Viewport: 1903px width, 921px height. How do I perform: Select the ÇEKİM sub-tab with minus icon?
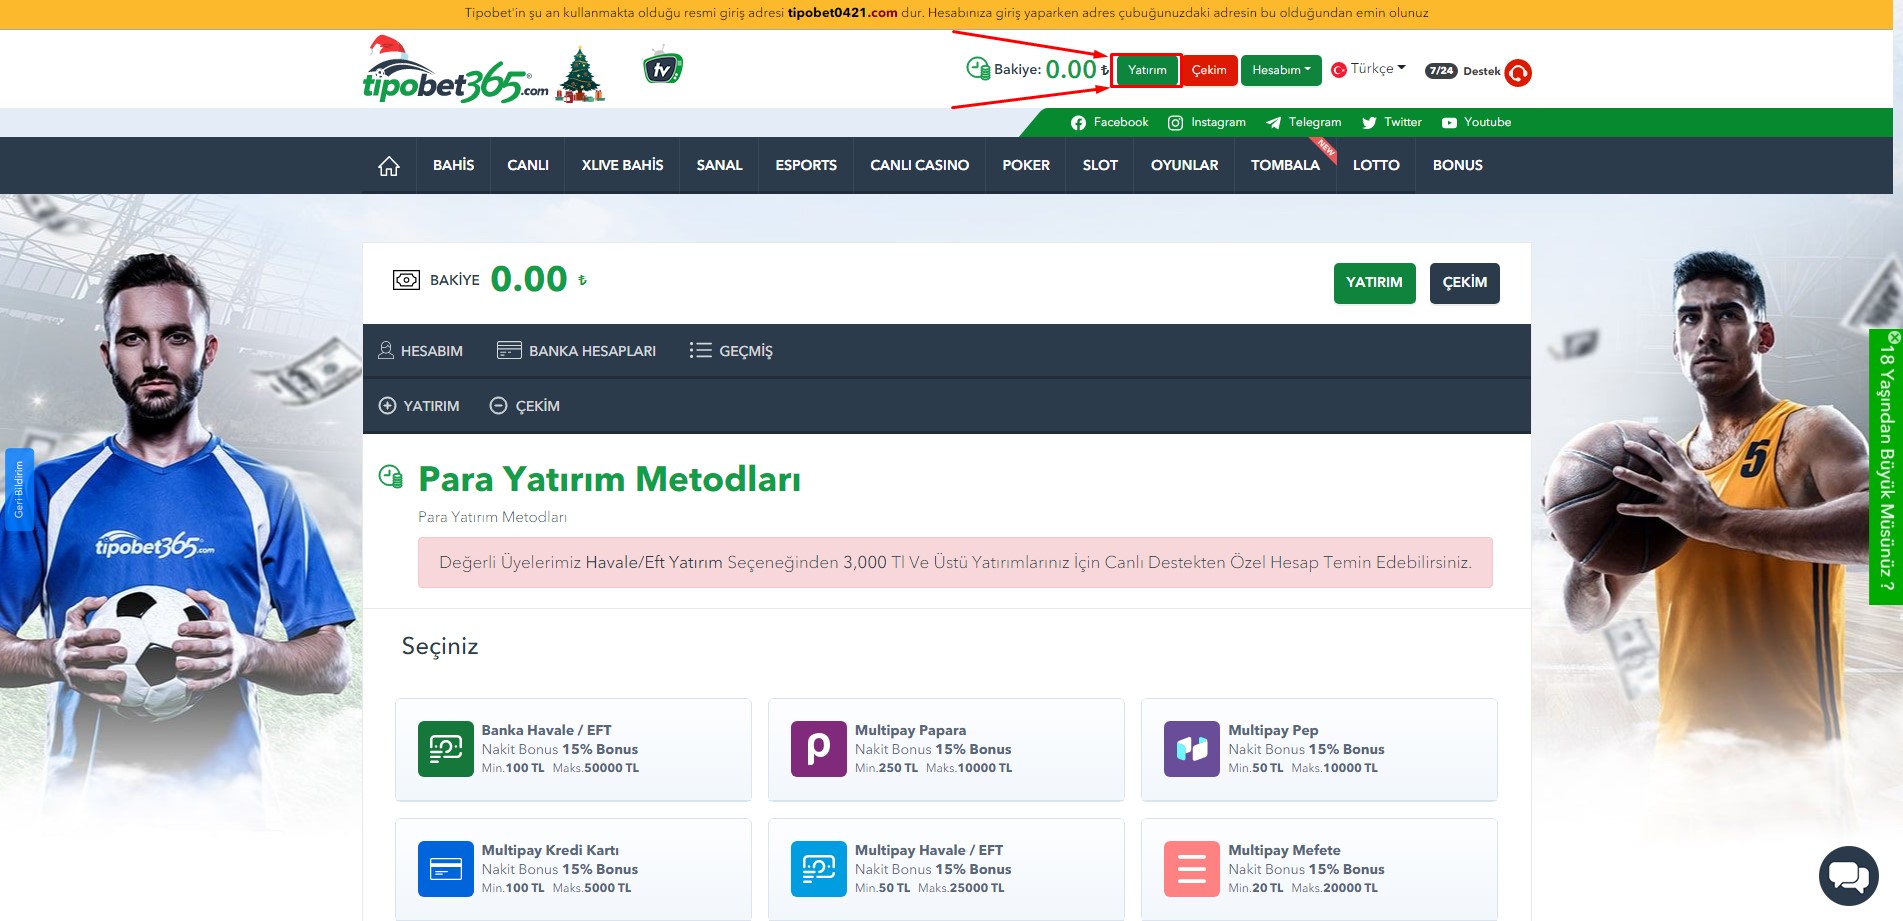click(524, 406)
